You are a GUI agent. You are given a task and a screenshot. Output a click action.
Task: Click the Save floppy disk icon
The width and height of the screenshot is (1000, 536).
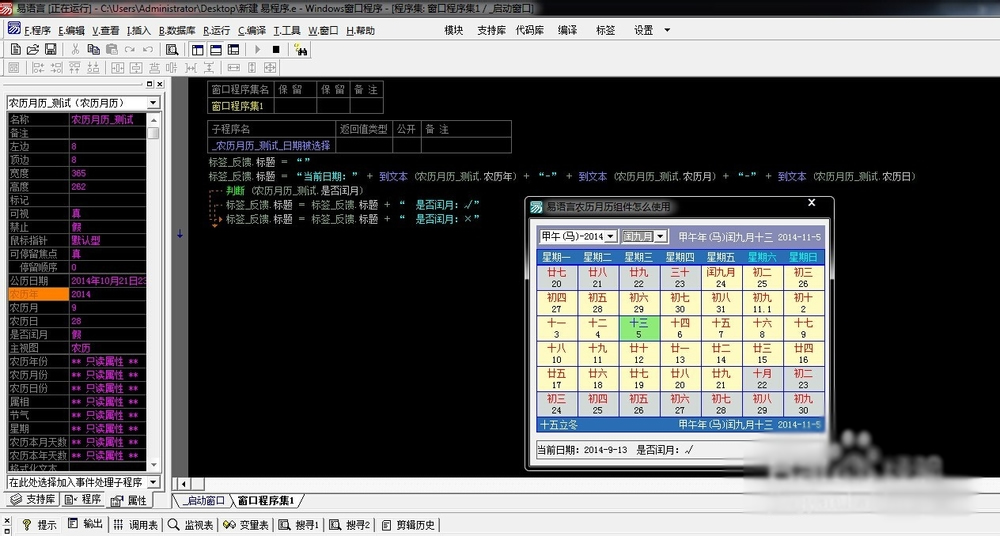(x=50, y=50)
